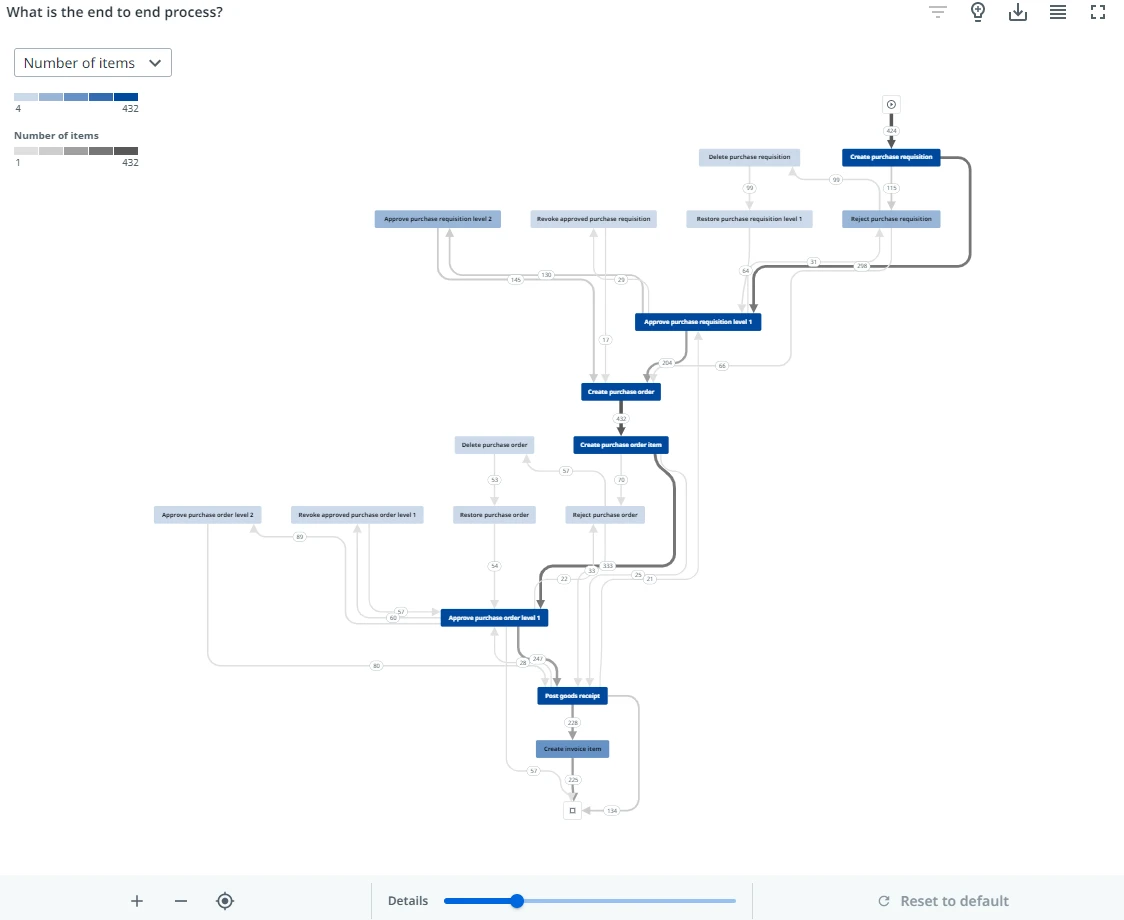Click the 70 edge label below Create purchase order item

pos(621,480)
